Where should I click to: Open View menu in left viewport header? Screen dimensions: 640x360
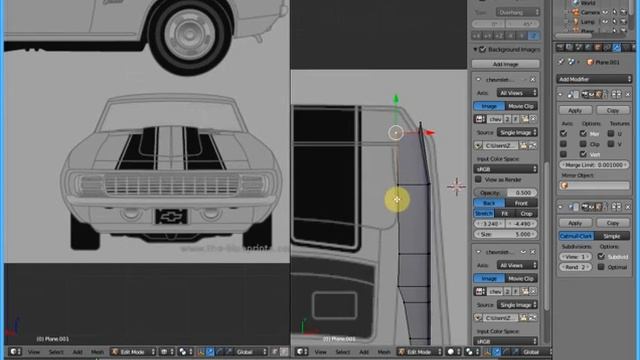[34, 351]
